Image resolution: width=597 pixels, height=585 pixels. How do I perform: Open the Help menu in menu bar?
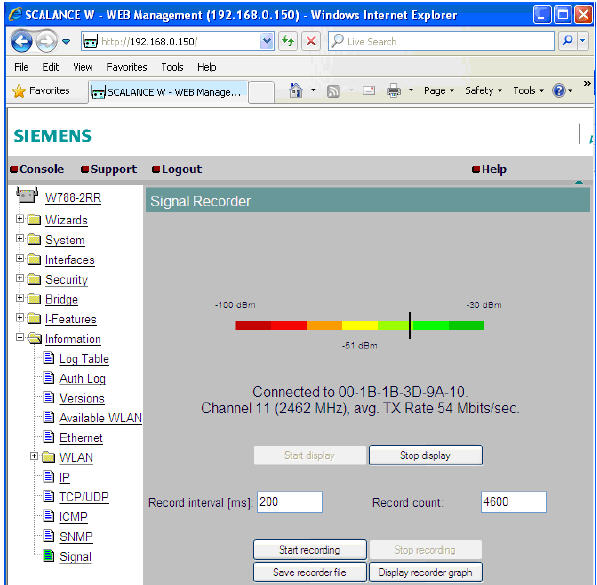[207, 67]
